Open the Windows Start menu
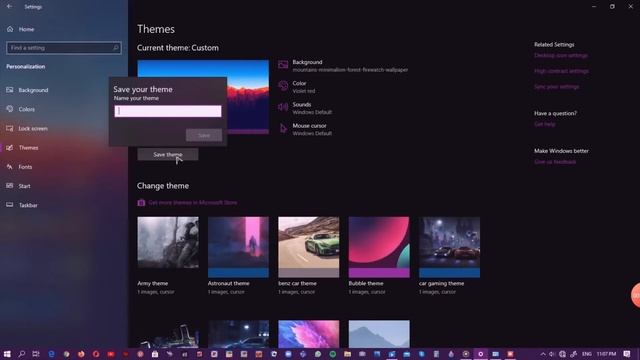Screen dimensions: 640x360 point(7,354)
